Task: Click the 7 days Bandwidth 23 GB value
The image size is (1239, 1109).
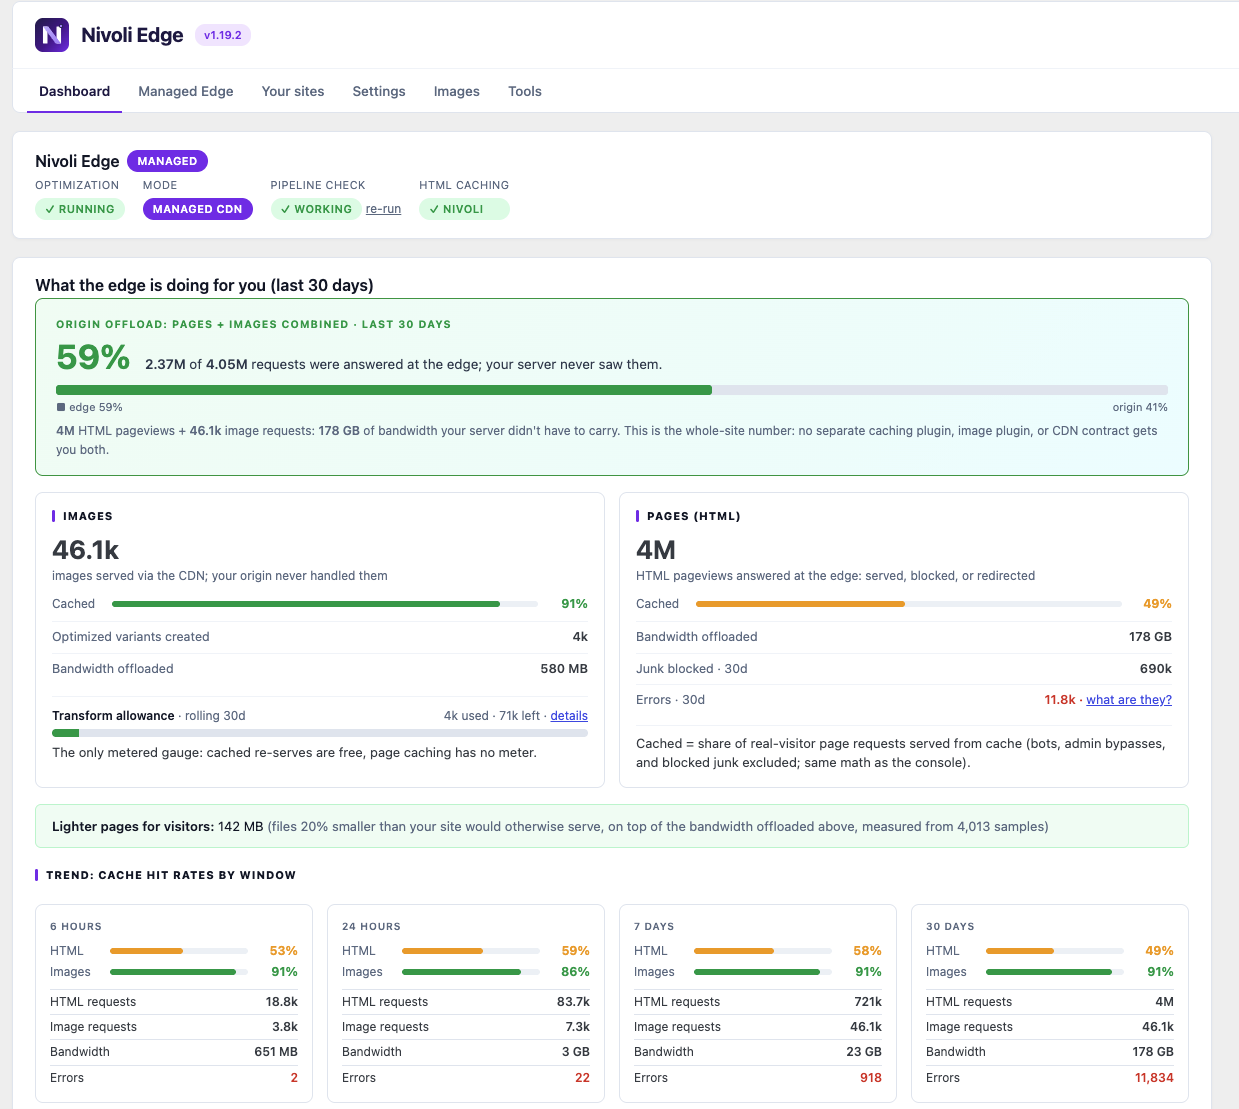Action: [x=864, y=1052]
